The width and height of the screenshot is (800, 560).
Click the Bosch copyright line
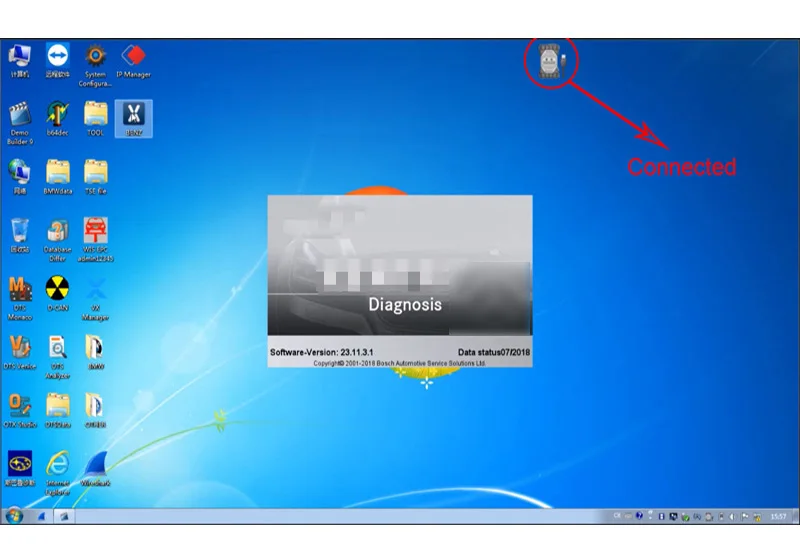coord(399,363)
